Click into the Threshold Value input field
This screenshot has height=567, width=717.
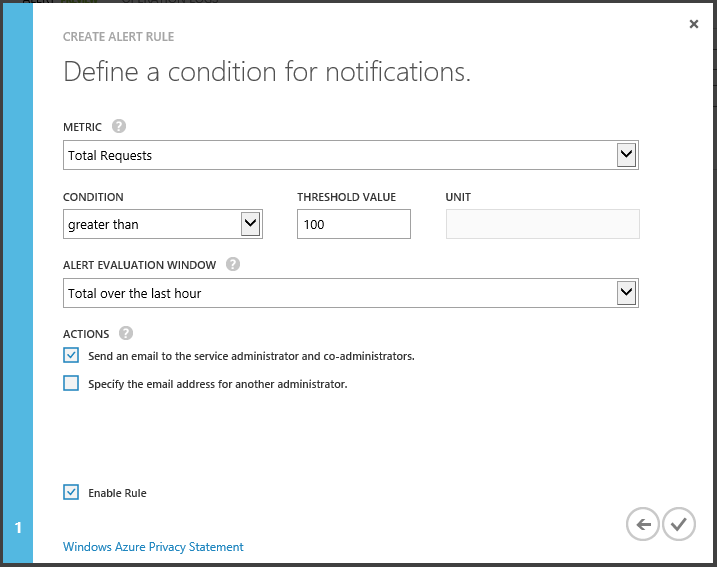coord(353,224)
